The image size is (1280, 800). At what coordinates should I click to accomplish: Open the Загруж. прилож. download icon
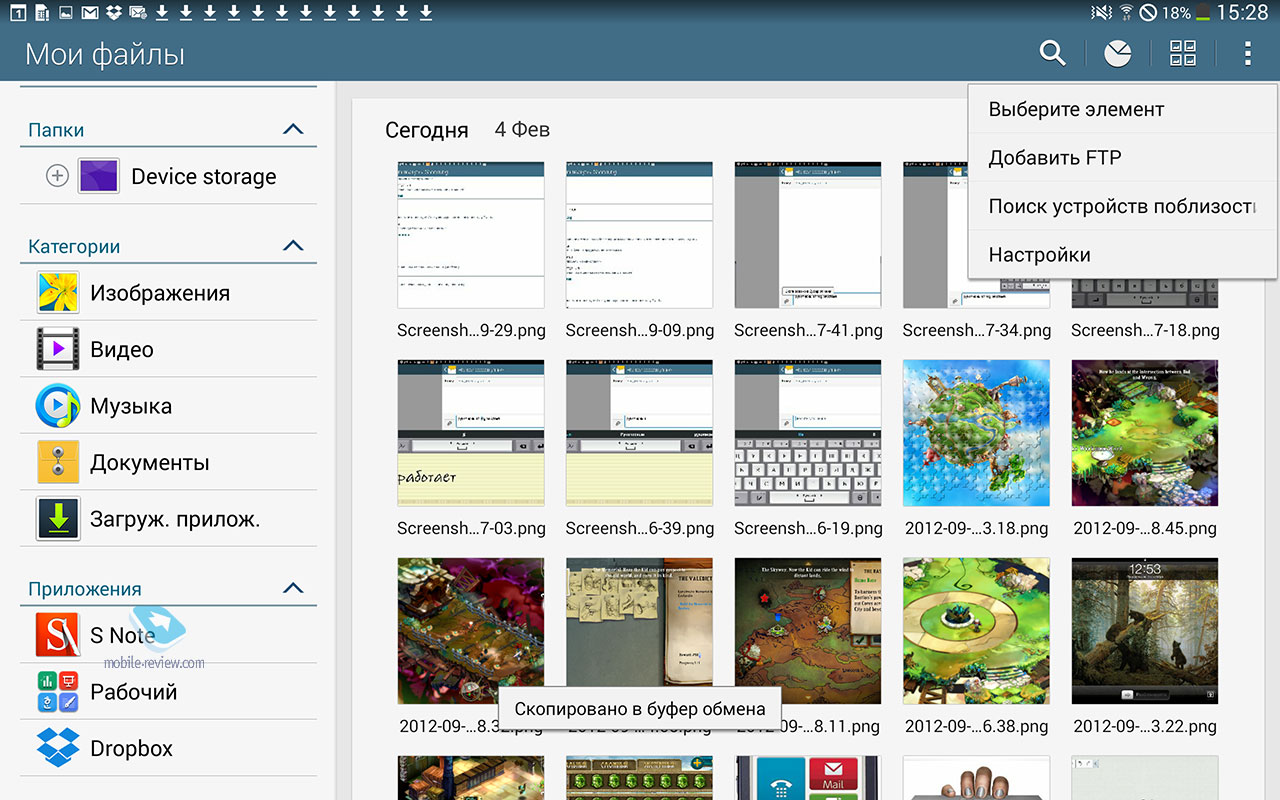[x=58, y=519]
